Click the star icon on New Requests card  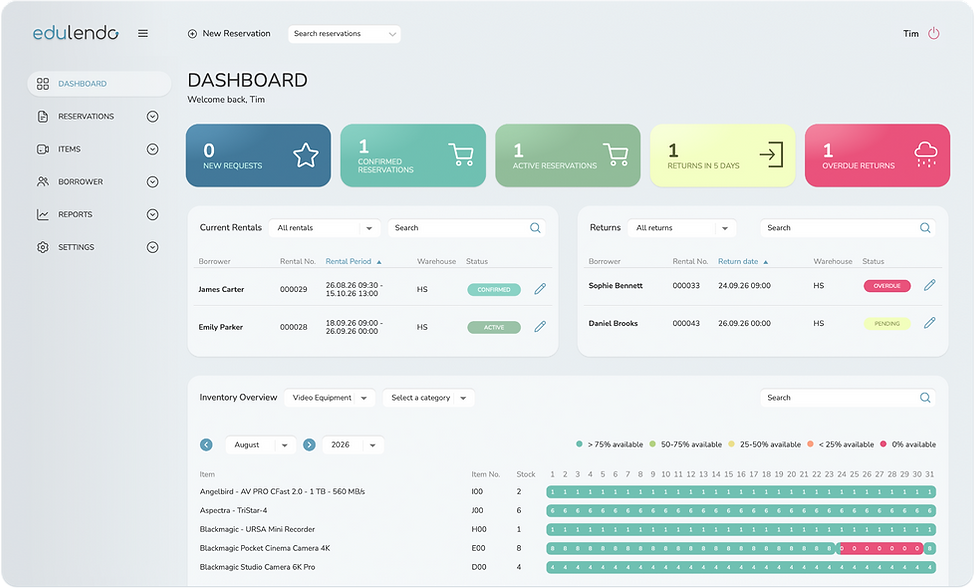click(305, 155)
